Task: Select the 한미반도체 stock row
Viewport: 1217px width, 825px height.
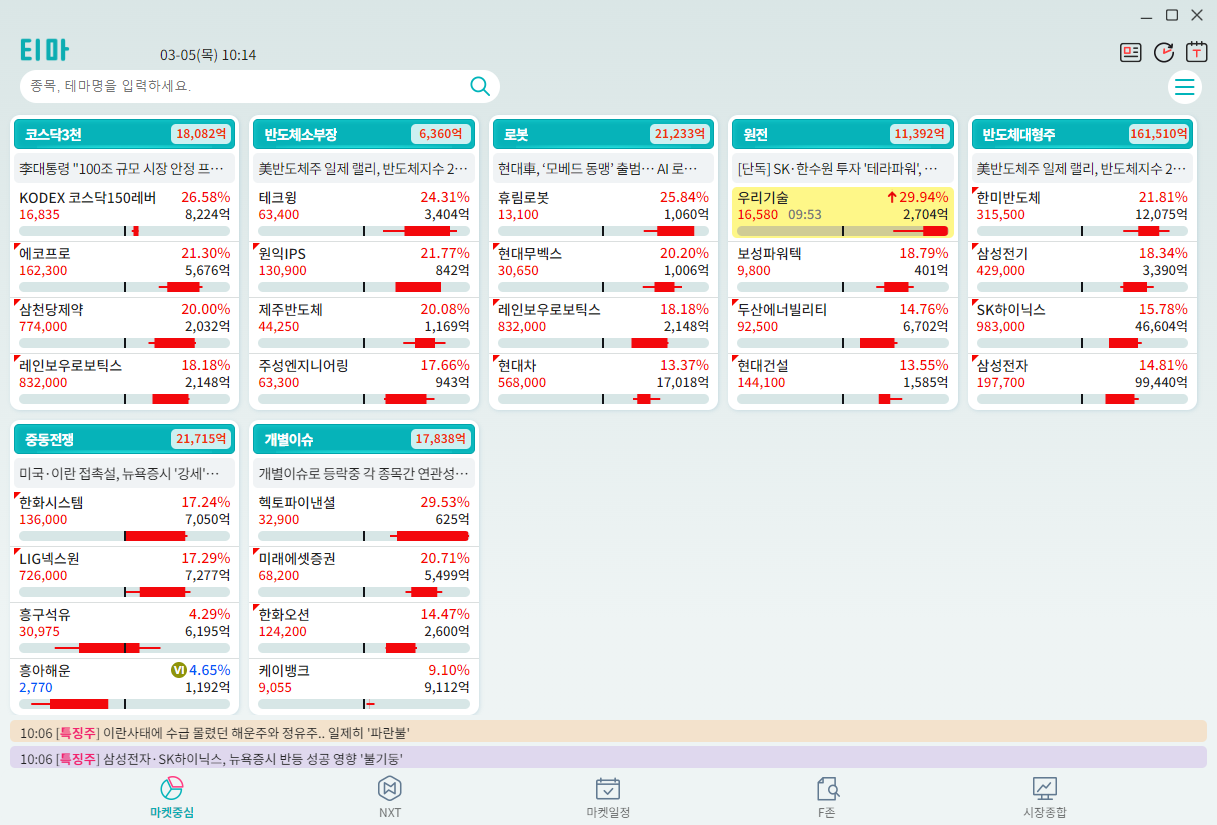Action: click(1083, 213)
